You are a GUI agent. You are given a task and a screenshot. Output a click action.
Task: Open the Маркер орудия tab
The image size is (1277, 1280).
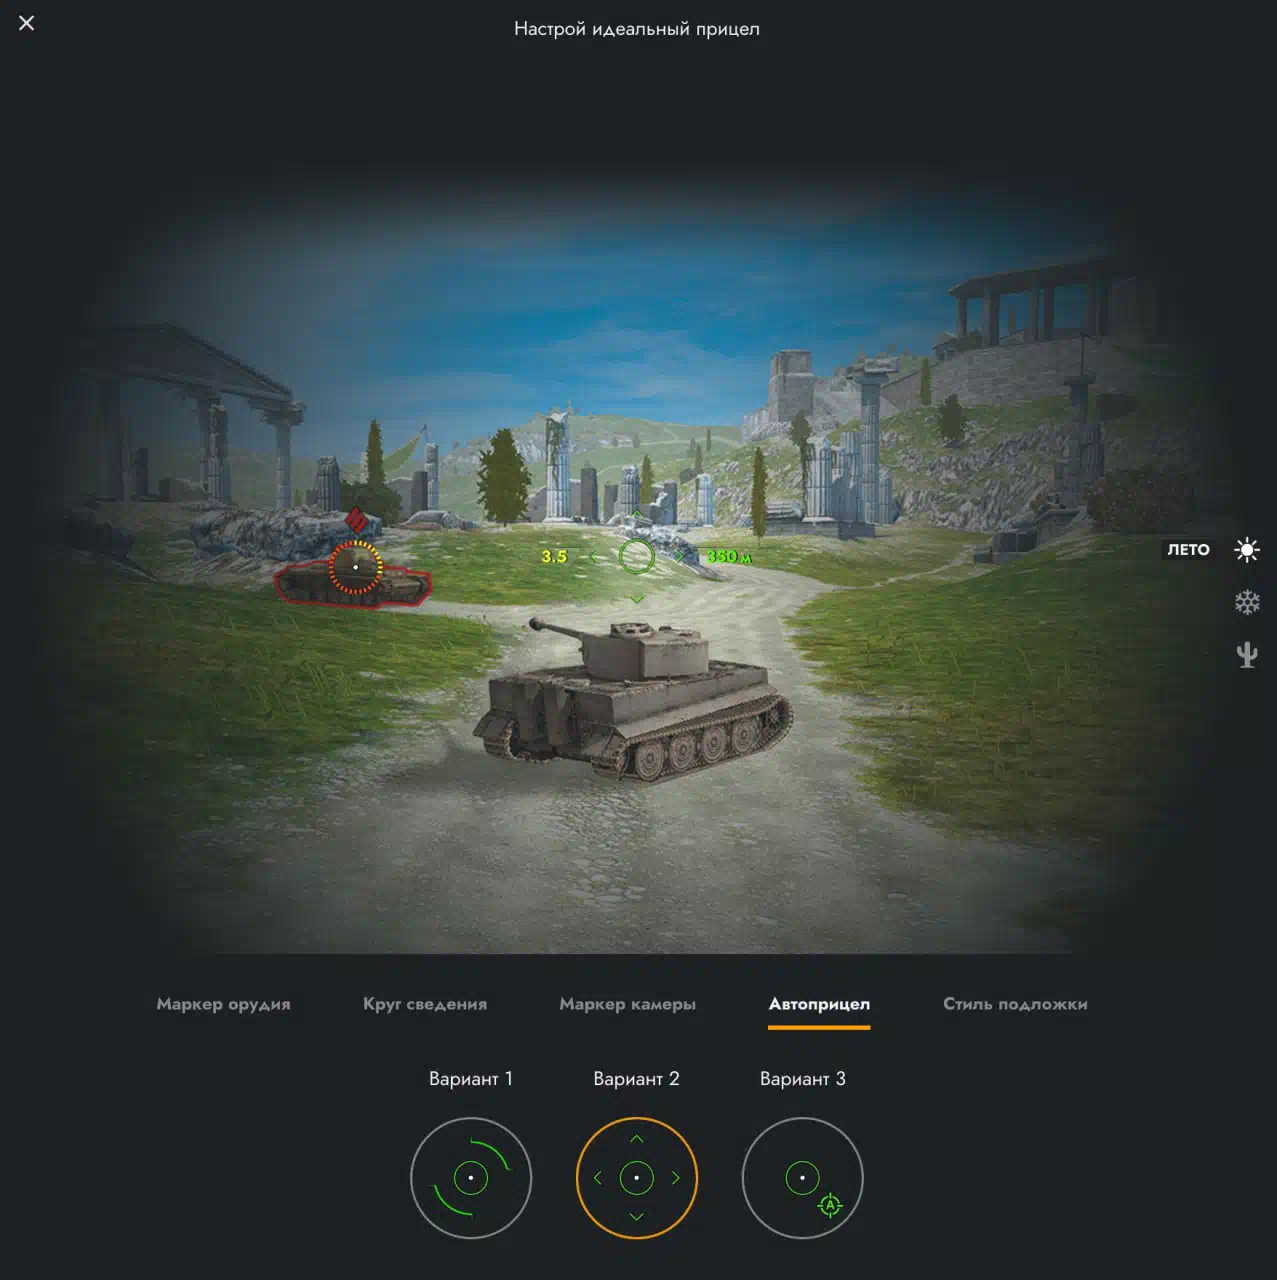223,1004
